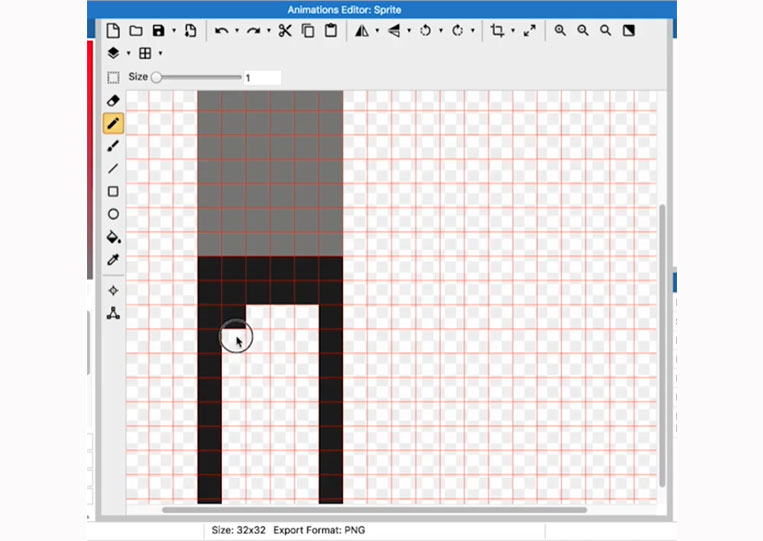Cut selection with scissors icon
The image size is (763, 541).
[x=285, y=31]
